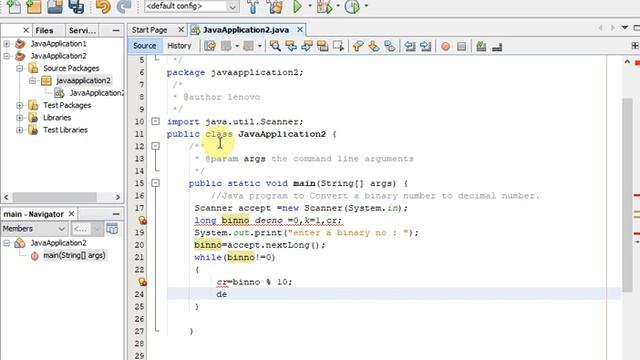This screenshot has height=360, width=640.
Task: Switch to Services tab
Action: tap(82, 31)
